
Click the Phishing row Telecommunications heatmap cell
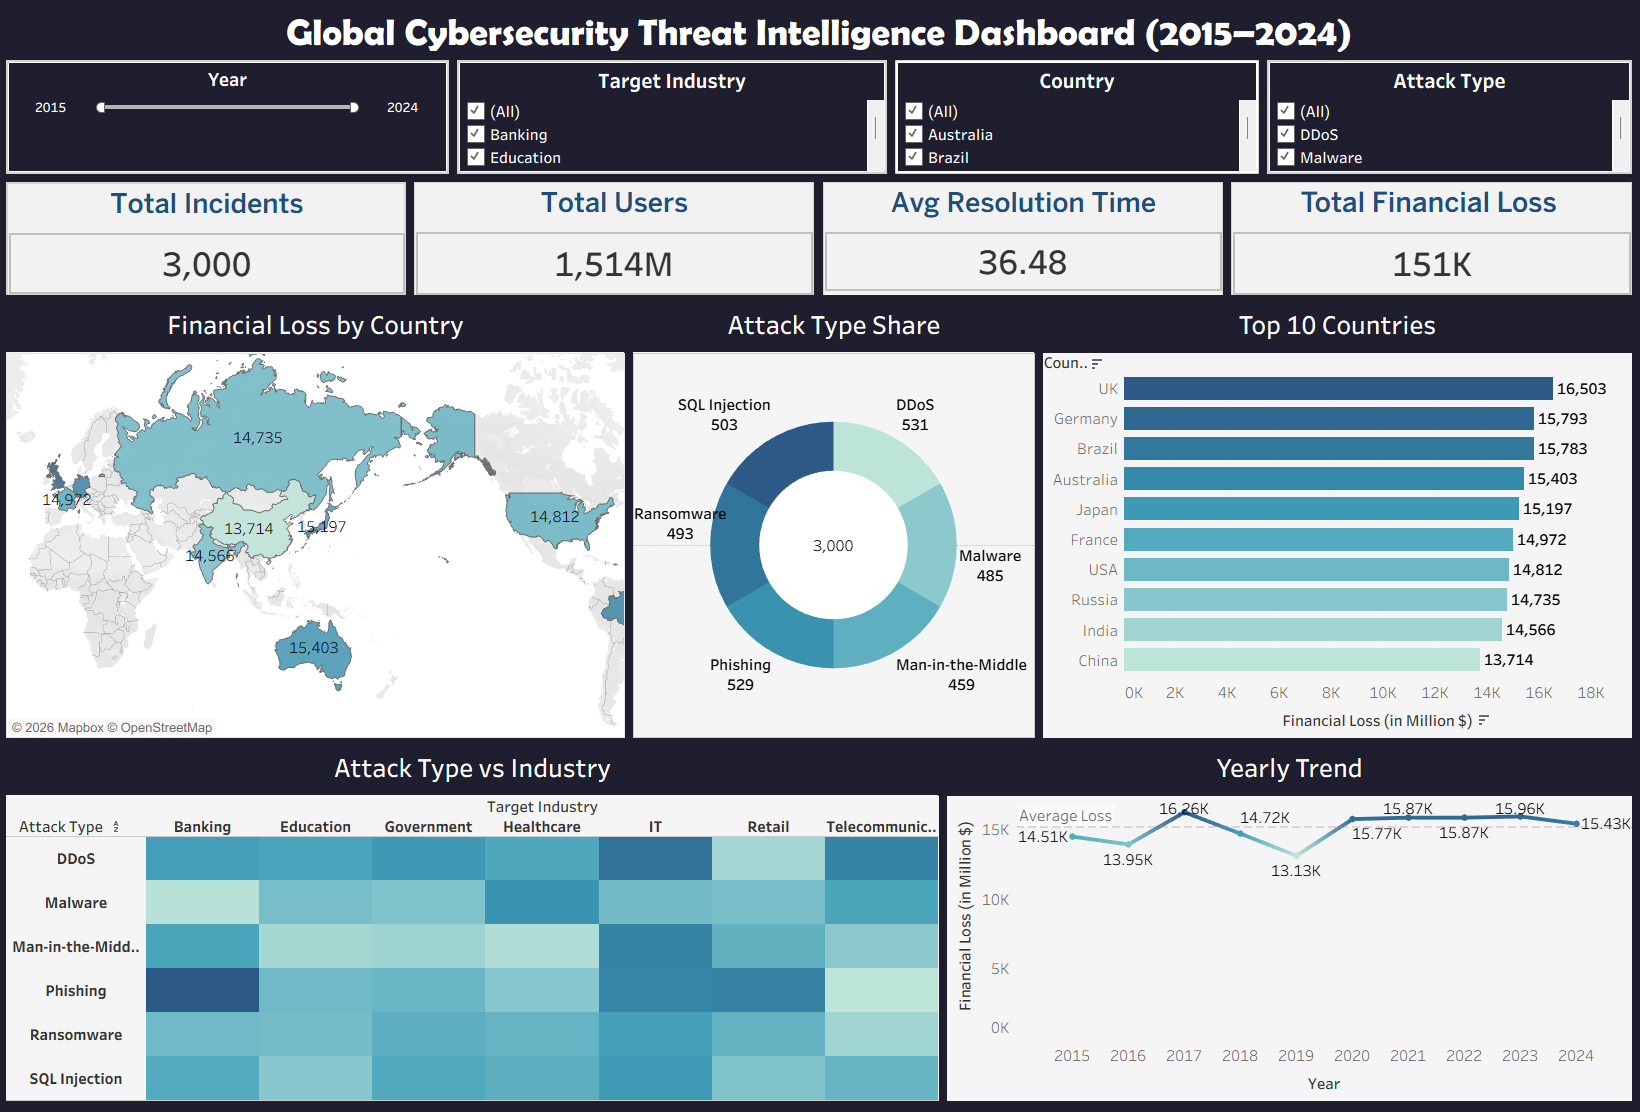pos(881,990)
